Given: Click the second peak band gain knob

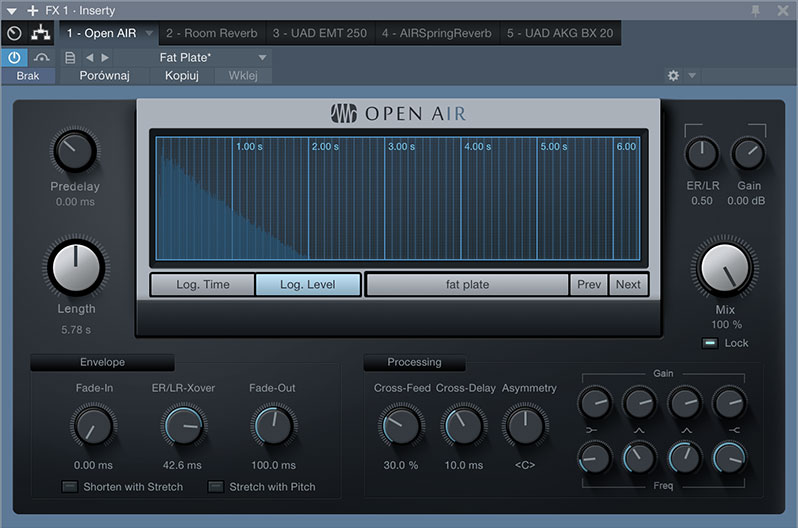Looking at the screenshot, I should coord(685,403).
